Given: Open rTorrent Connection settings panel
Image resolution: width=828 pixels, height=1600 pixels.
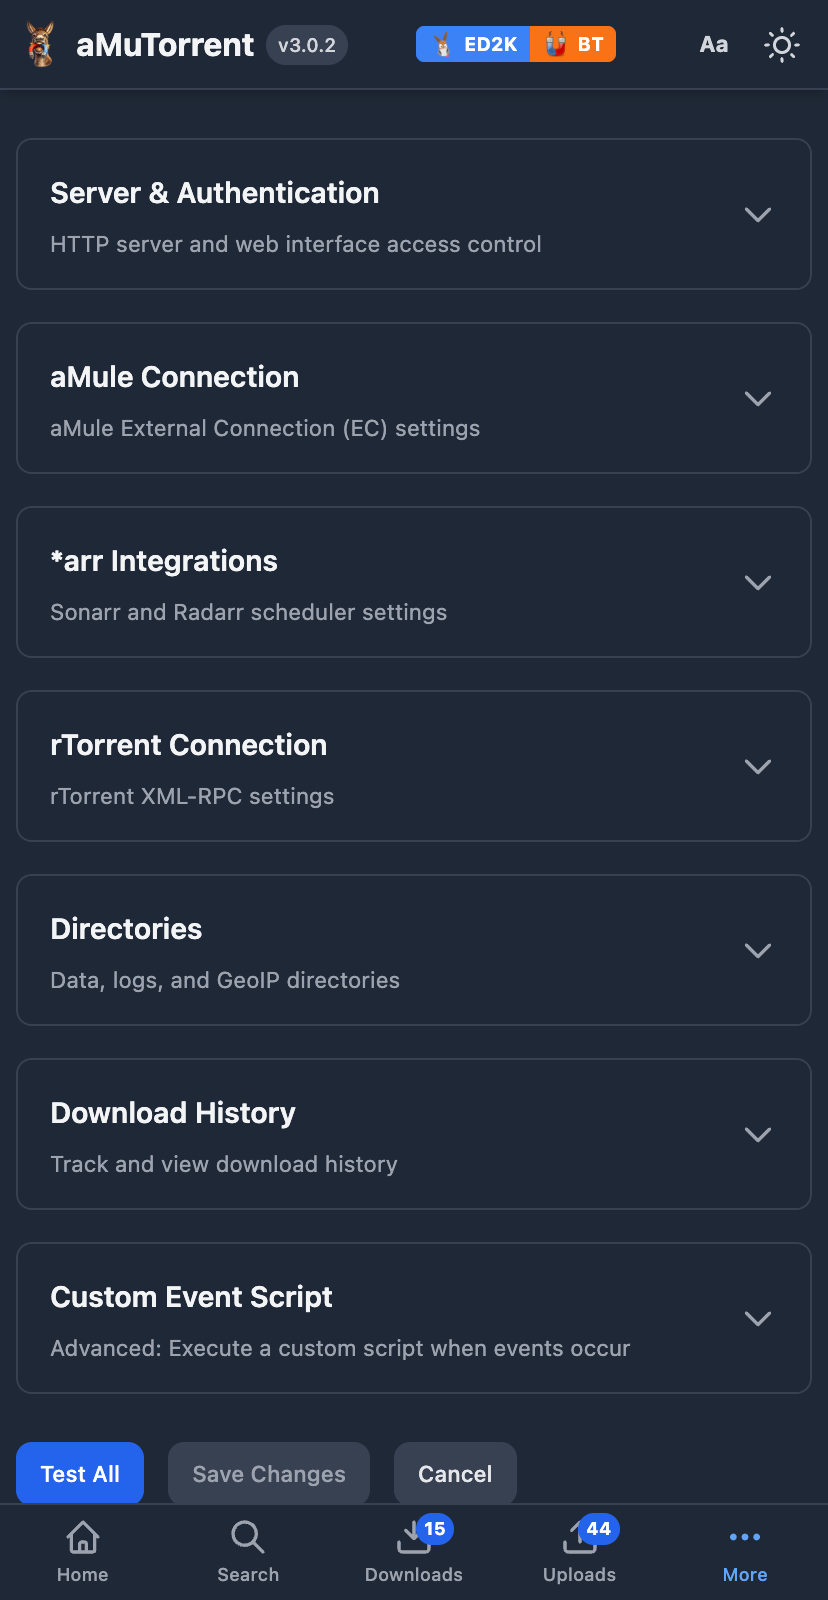Looking at the screenshot, I should click(413, 766).
